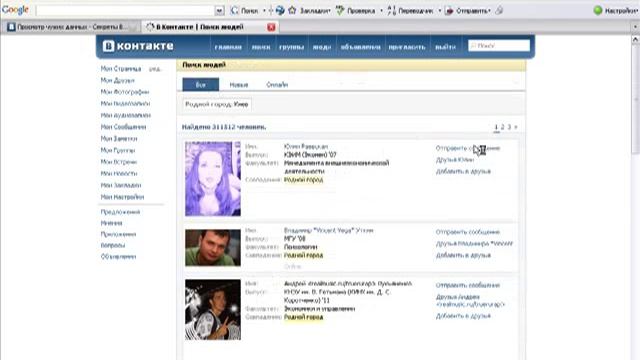
Task: Click the pen icon right of Отправить
Action: pyautogui.click(x=499, y=11)
